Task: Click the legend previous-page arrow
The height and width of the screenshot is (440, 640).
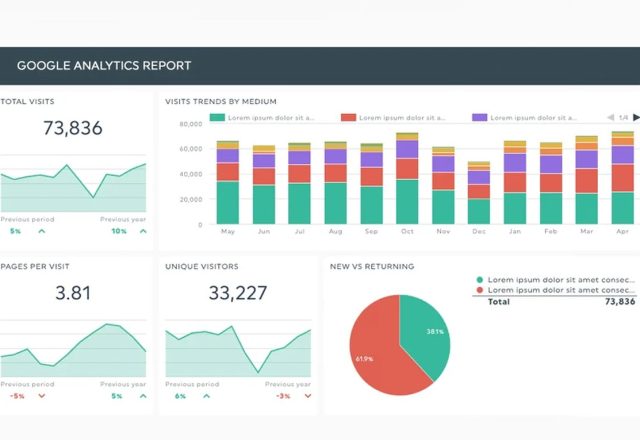Action: pyautogui.click(x=611, y=118)
